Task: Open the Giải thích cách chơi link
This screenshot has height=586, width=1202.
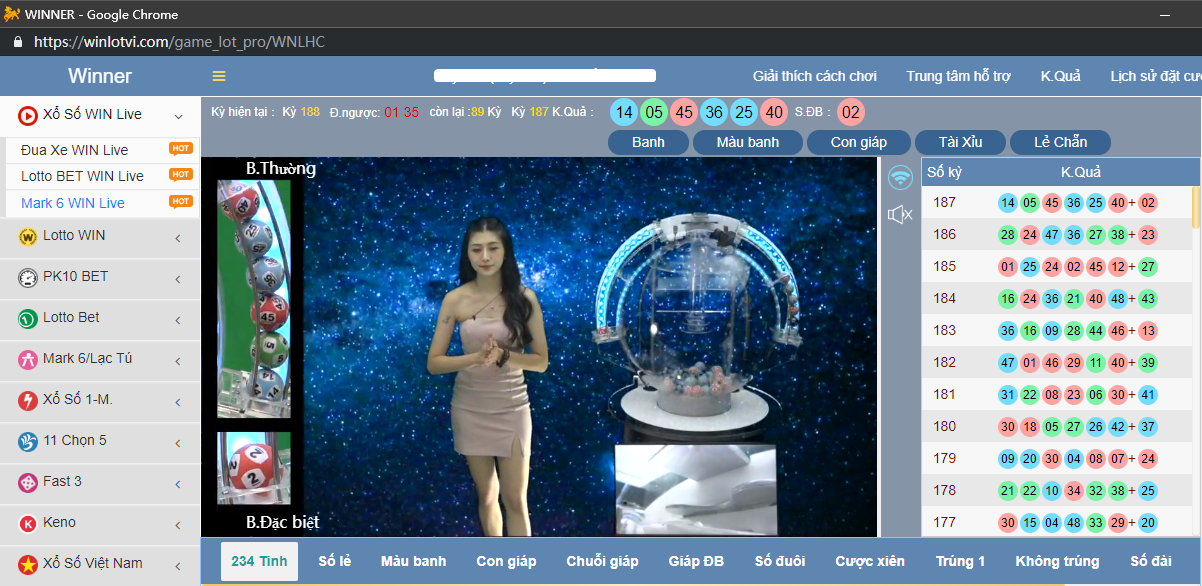Action: tap(814, 77)
